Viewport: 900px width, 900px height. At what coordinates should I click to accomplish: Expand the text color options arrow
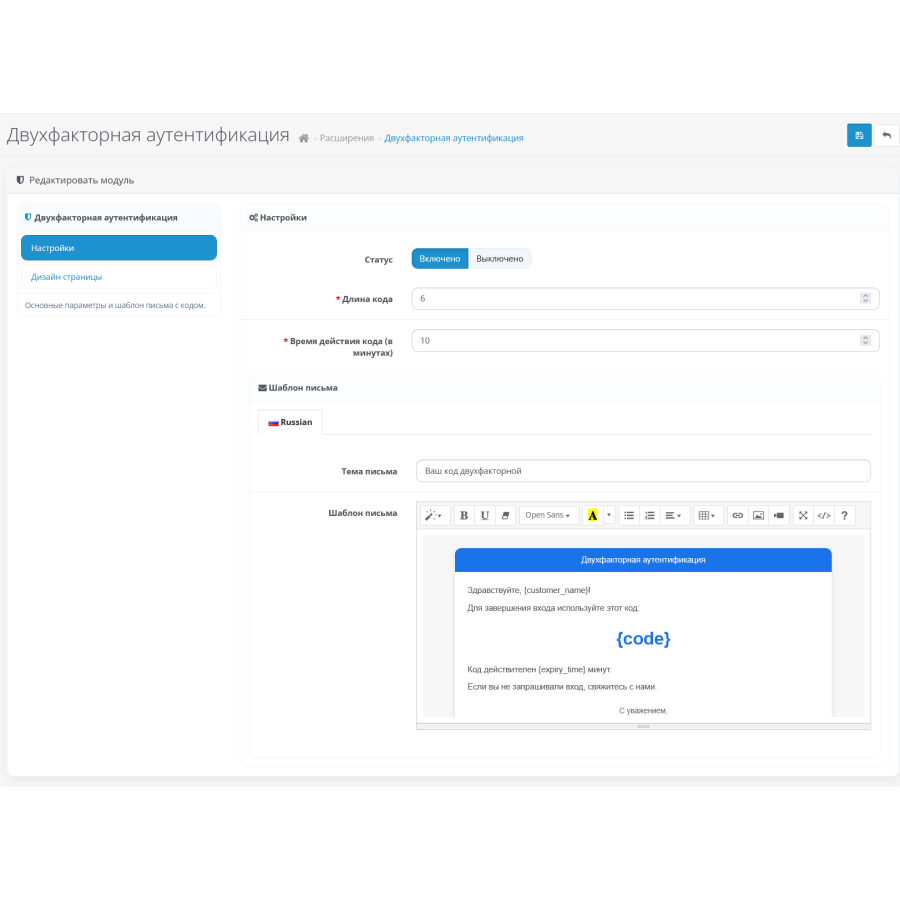coord(609,515)
